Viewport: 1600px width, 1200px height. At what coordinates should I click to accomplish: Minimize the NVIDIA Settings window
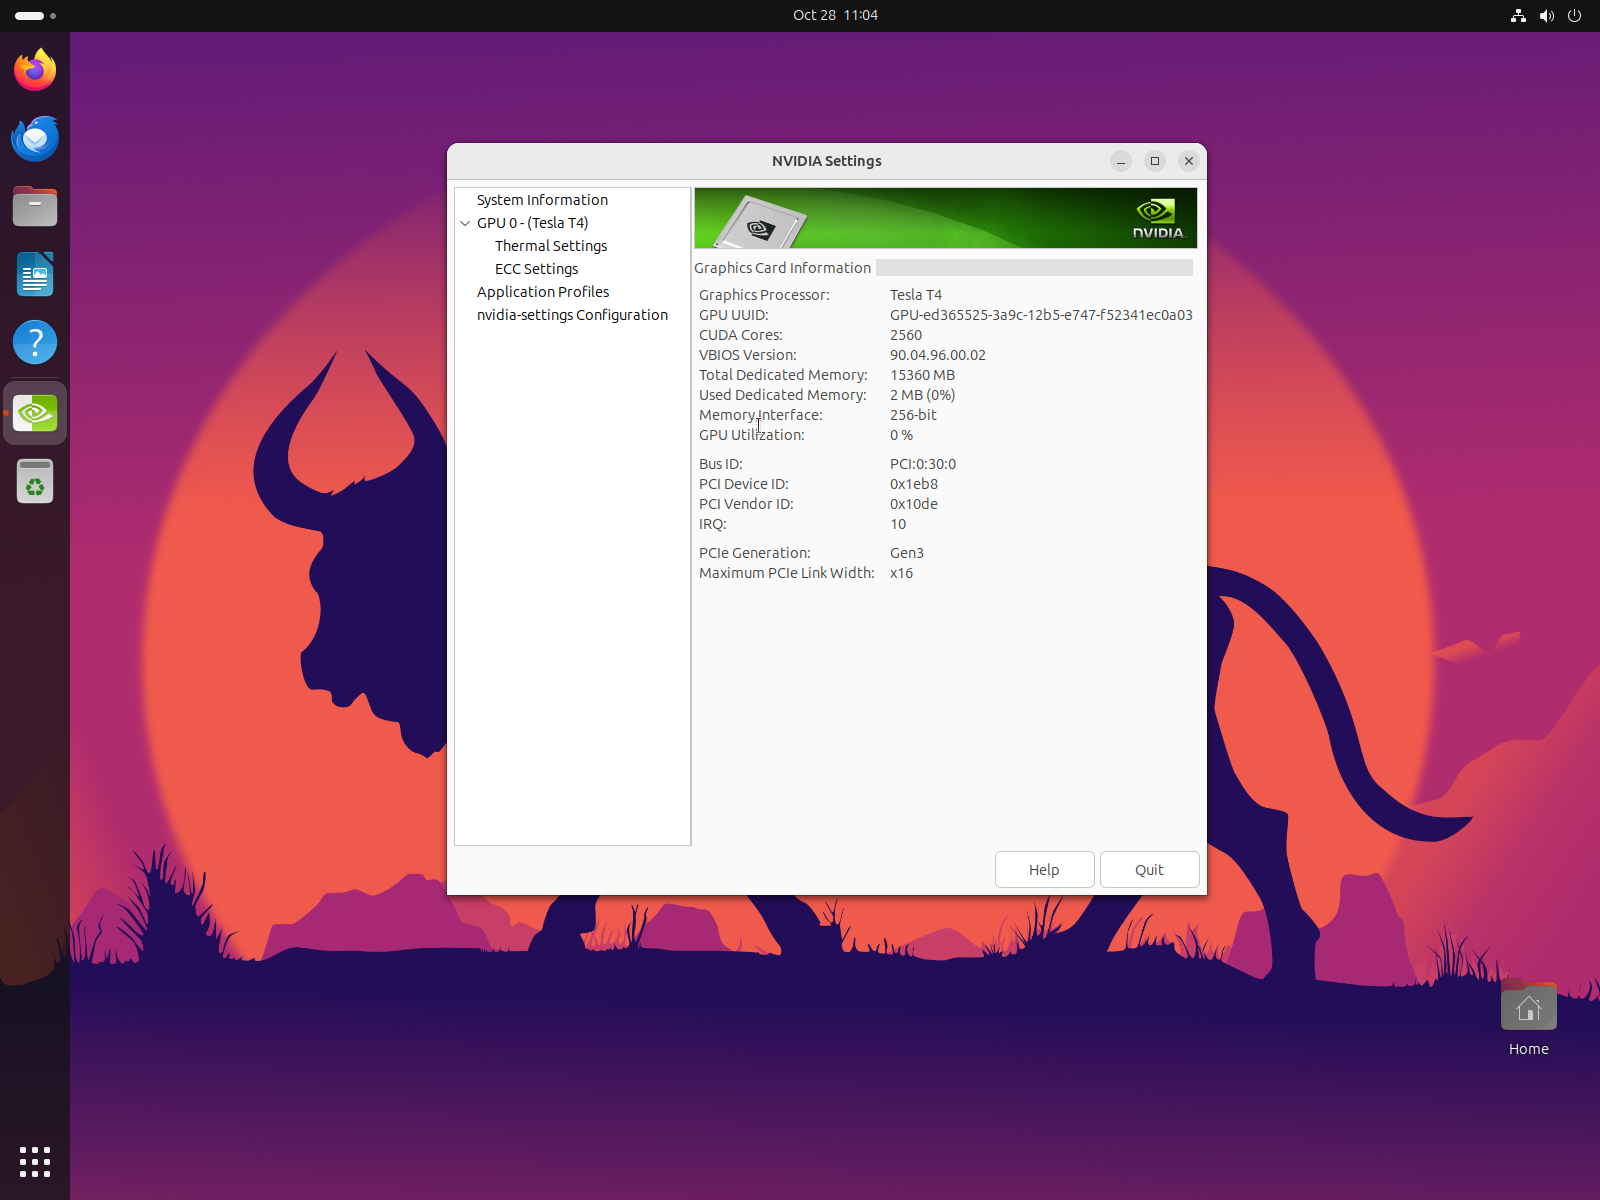[1121, 161]
